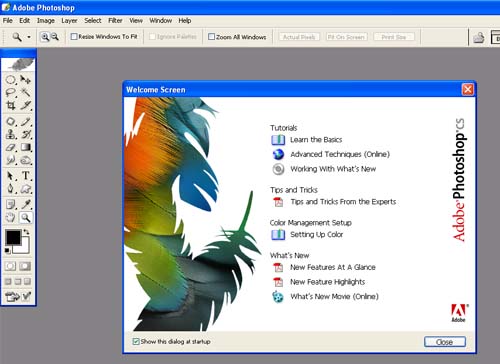The width and height of the screenshot is (500, 364).
Task: Open the Help menu
Action: [184, 21]
